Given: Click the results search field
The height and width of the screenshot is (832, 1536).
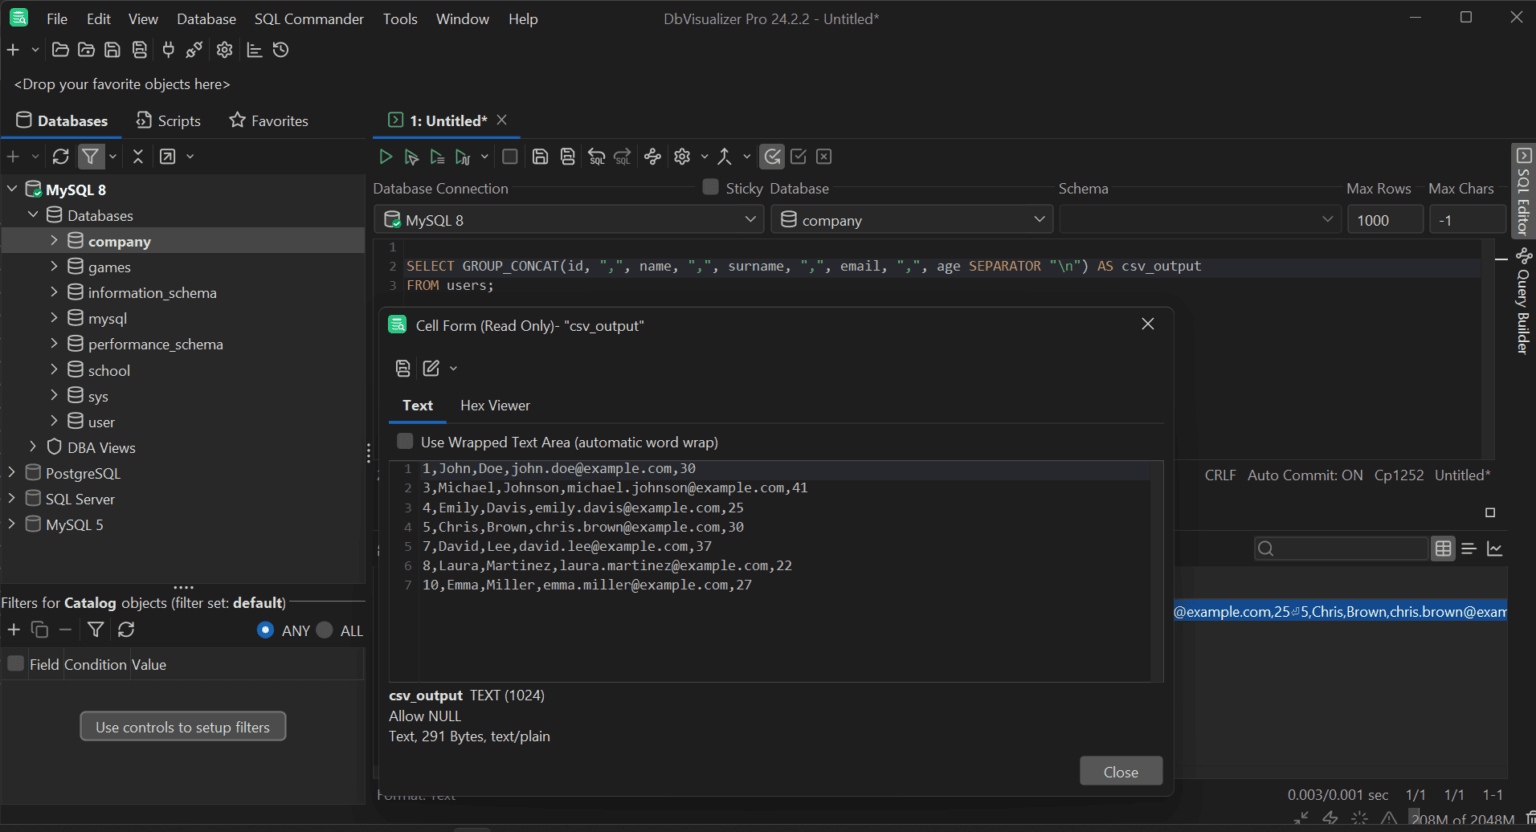Looking at the screenshot, I should 1340,548.
